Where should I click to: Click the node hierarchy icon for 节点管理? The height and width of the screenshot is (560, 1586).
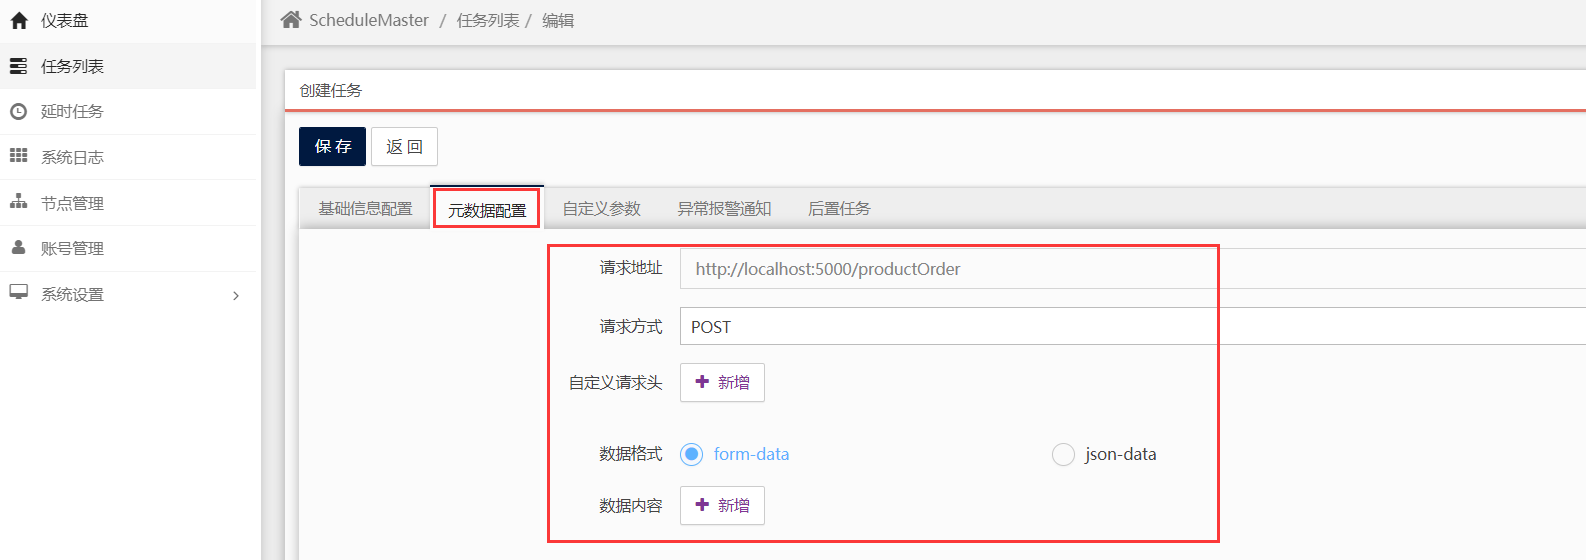18,202
